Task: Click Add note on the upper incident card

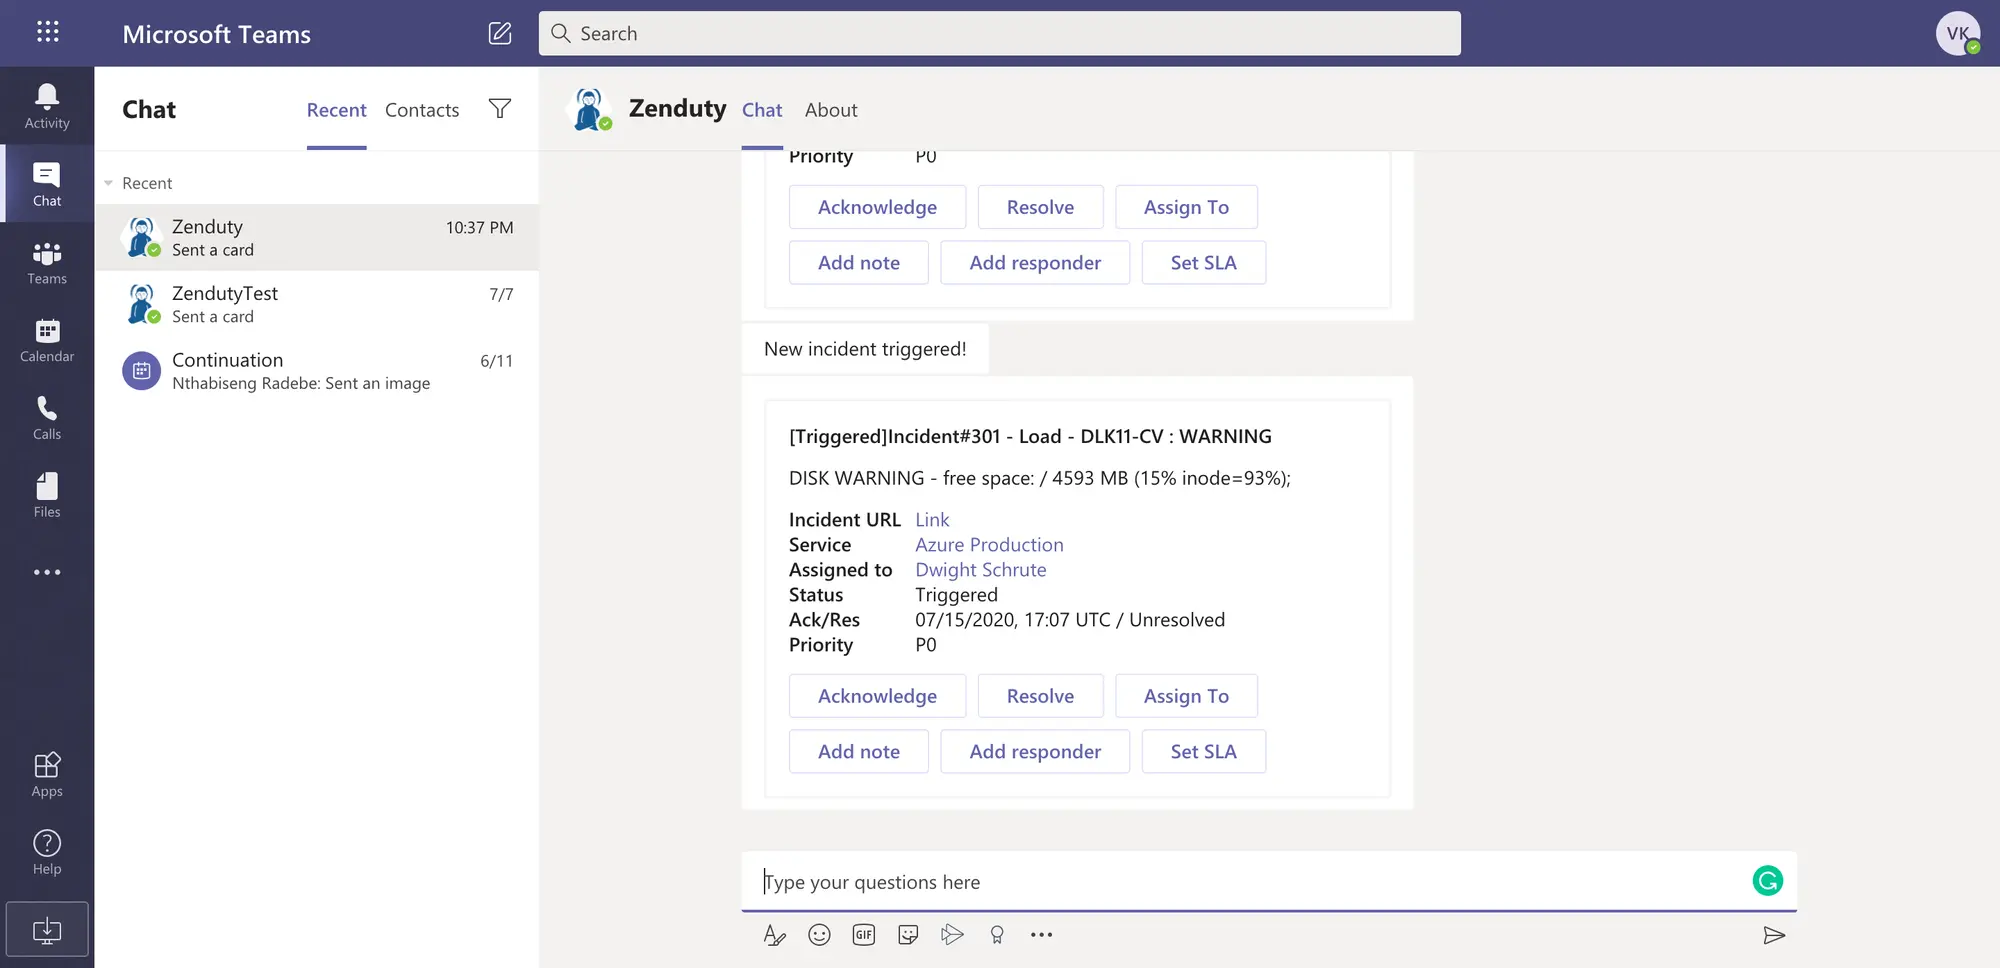Action: (858, 262)
